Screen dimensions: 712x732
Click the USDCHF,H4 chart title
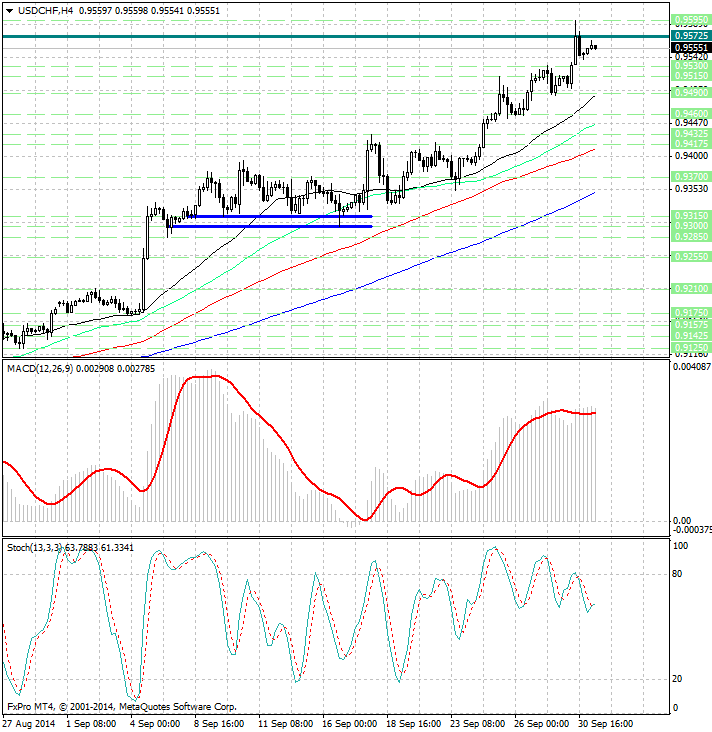pyautogui.click(x=38, y=10)
